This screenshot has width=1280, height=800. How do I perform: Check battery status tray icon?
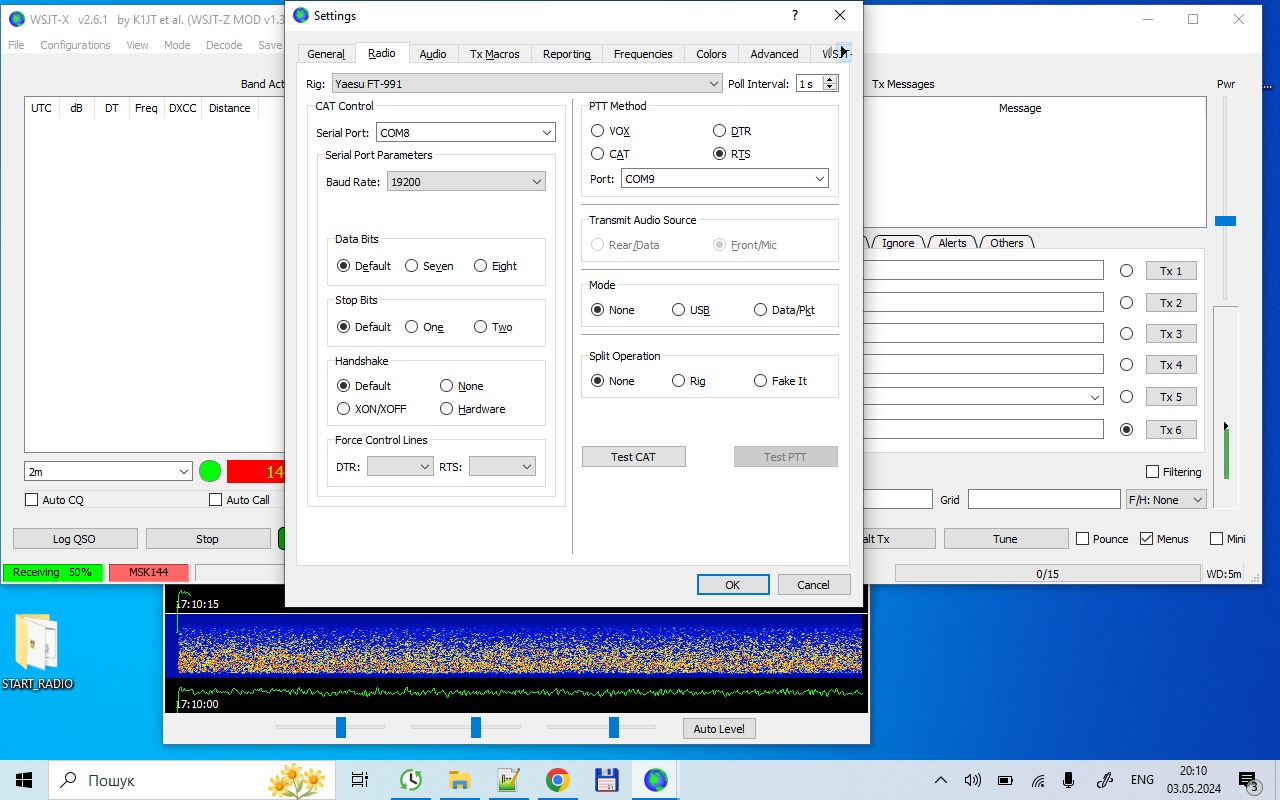pos(1005,780)
